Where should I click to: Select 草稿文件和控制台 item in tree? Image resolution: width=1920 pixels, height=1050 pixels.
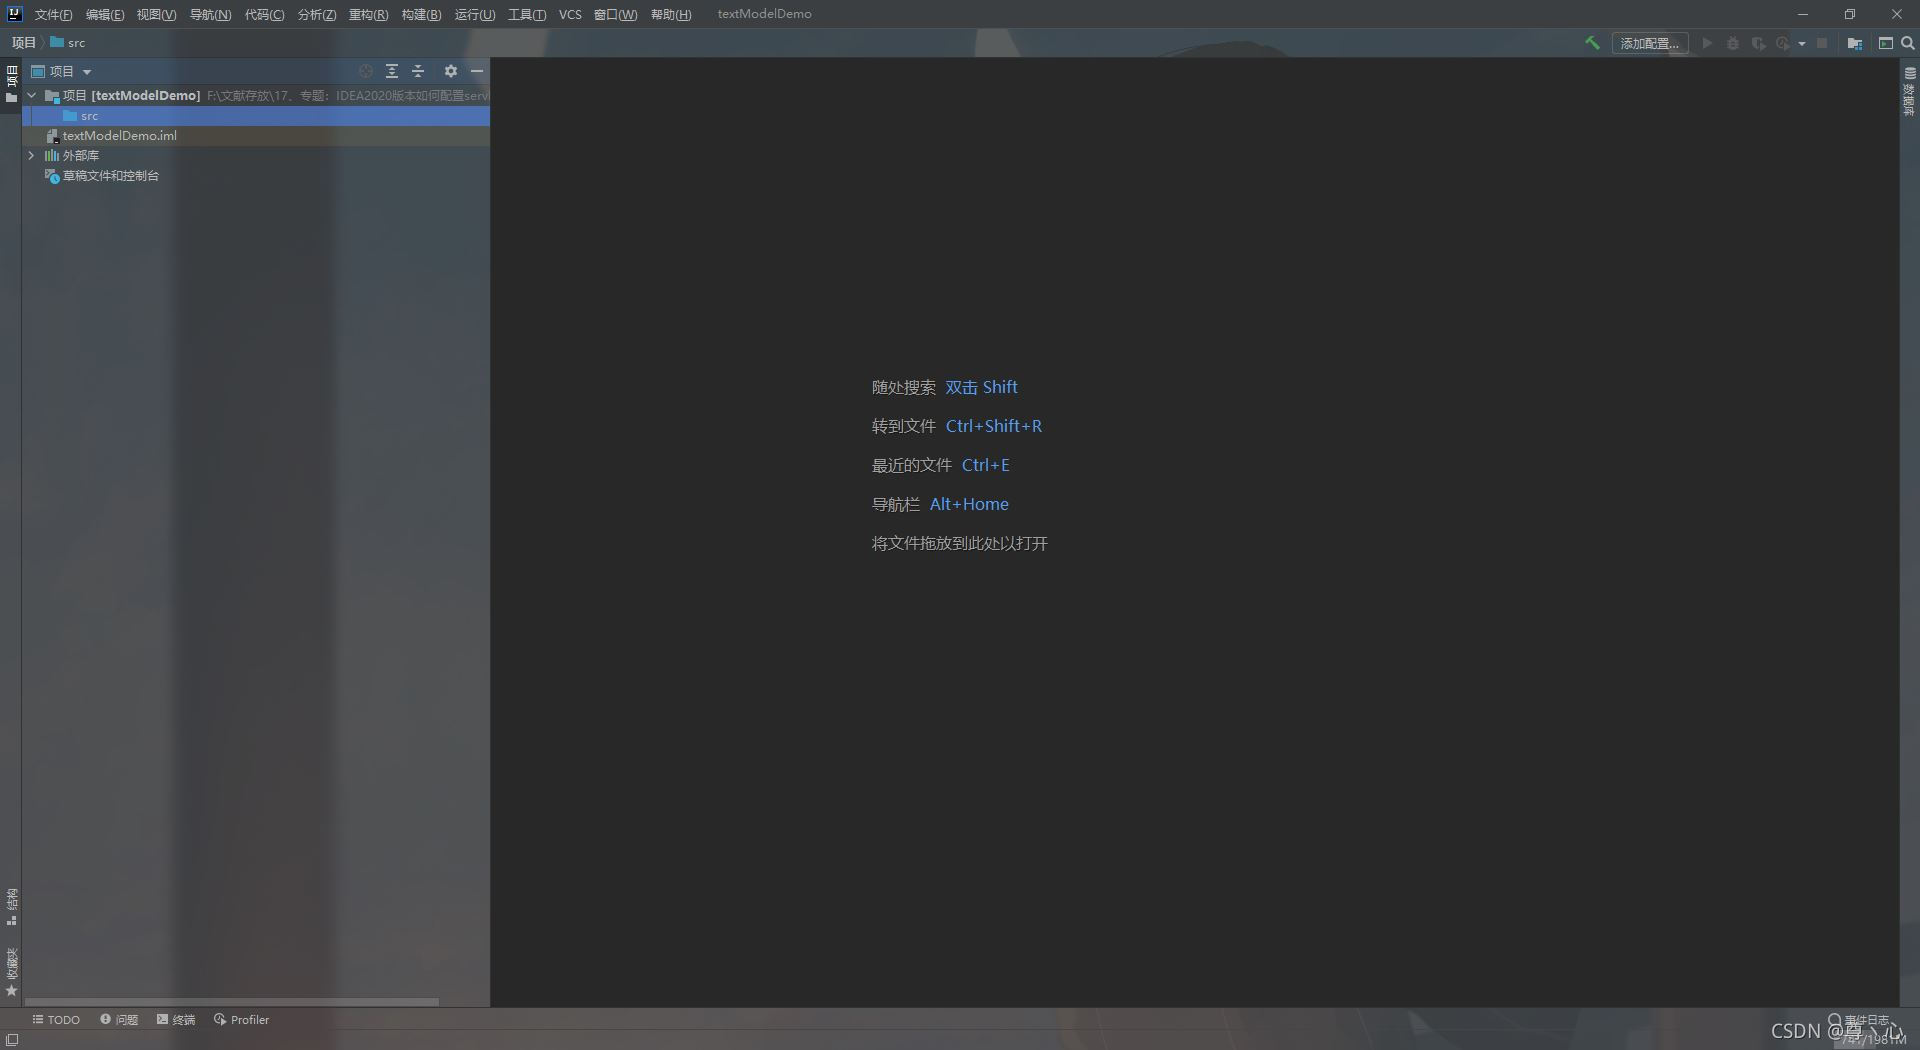point(256,176)
